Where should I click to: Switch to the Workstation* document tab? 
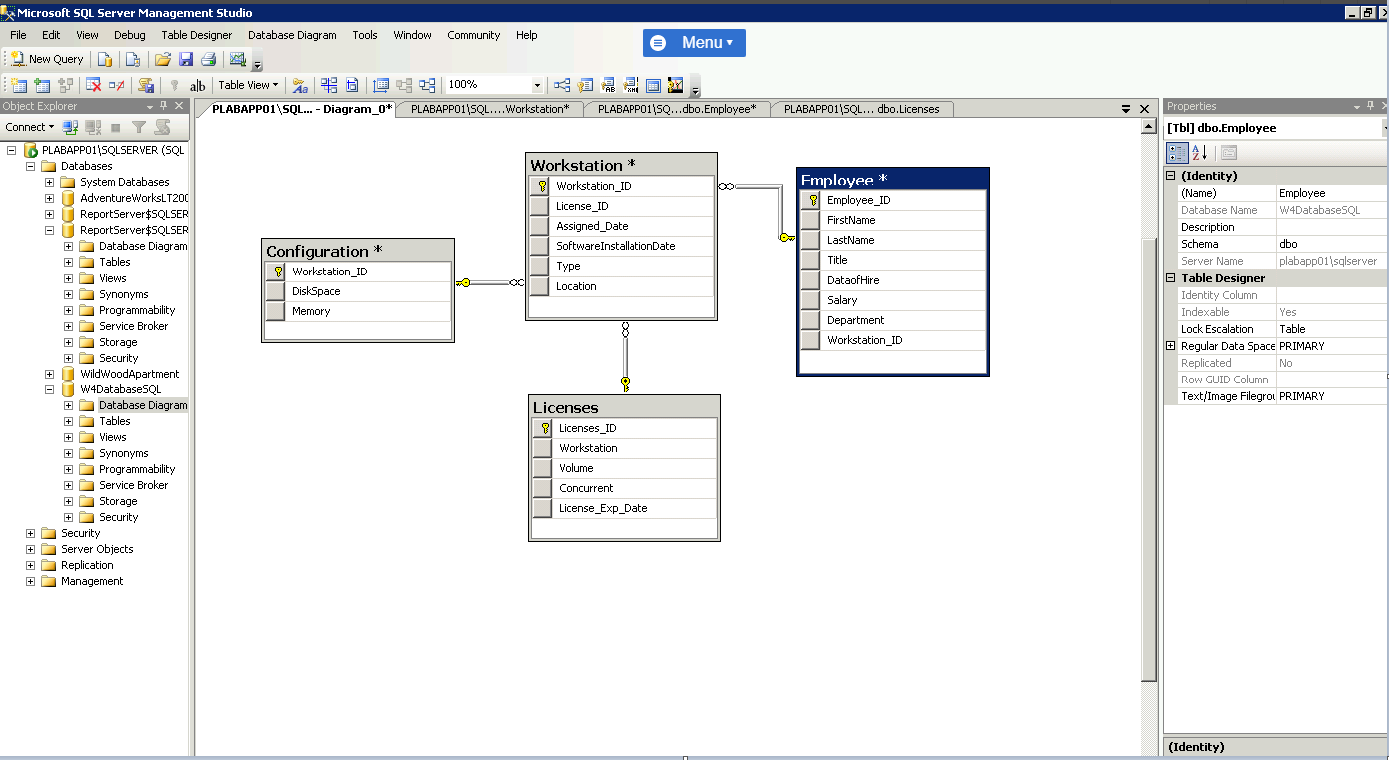(490, 109)
